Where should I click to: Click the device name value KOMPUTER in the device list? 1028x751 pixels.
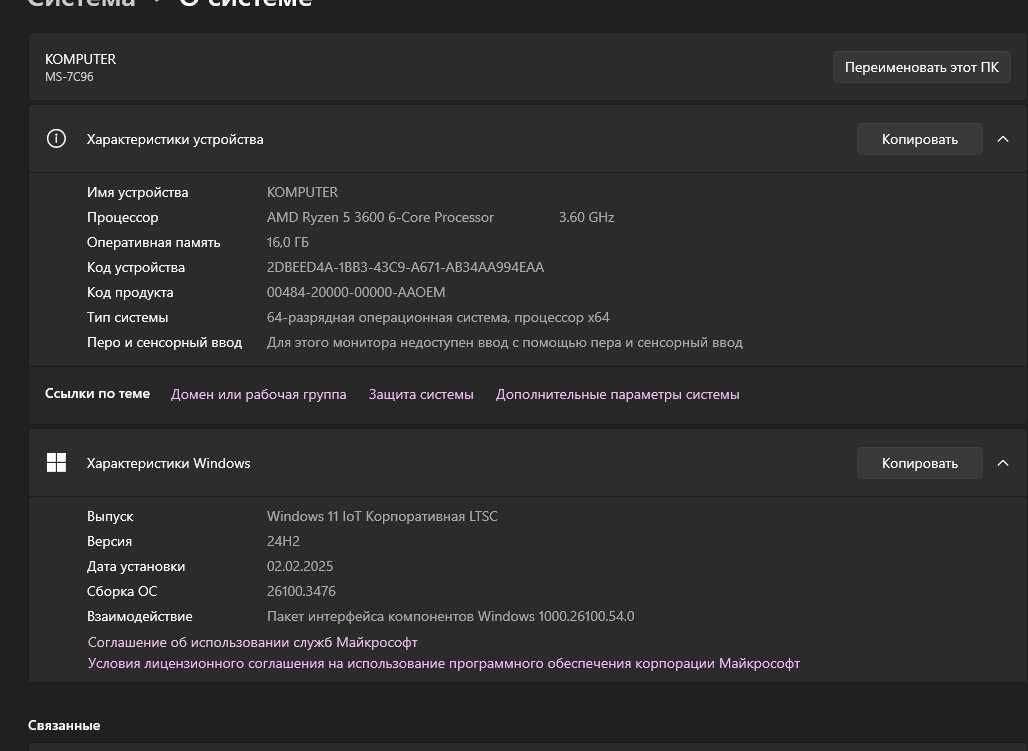302,192
